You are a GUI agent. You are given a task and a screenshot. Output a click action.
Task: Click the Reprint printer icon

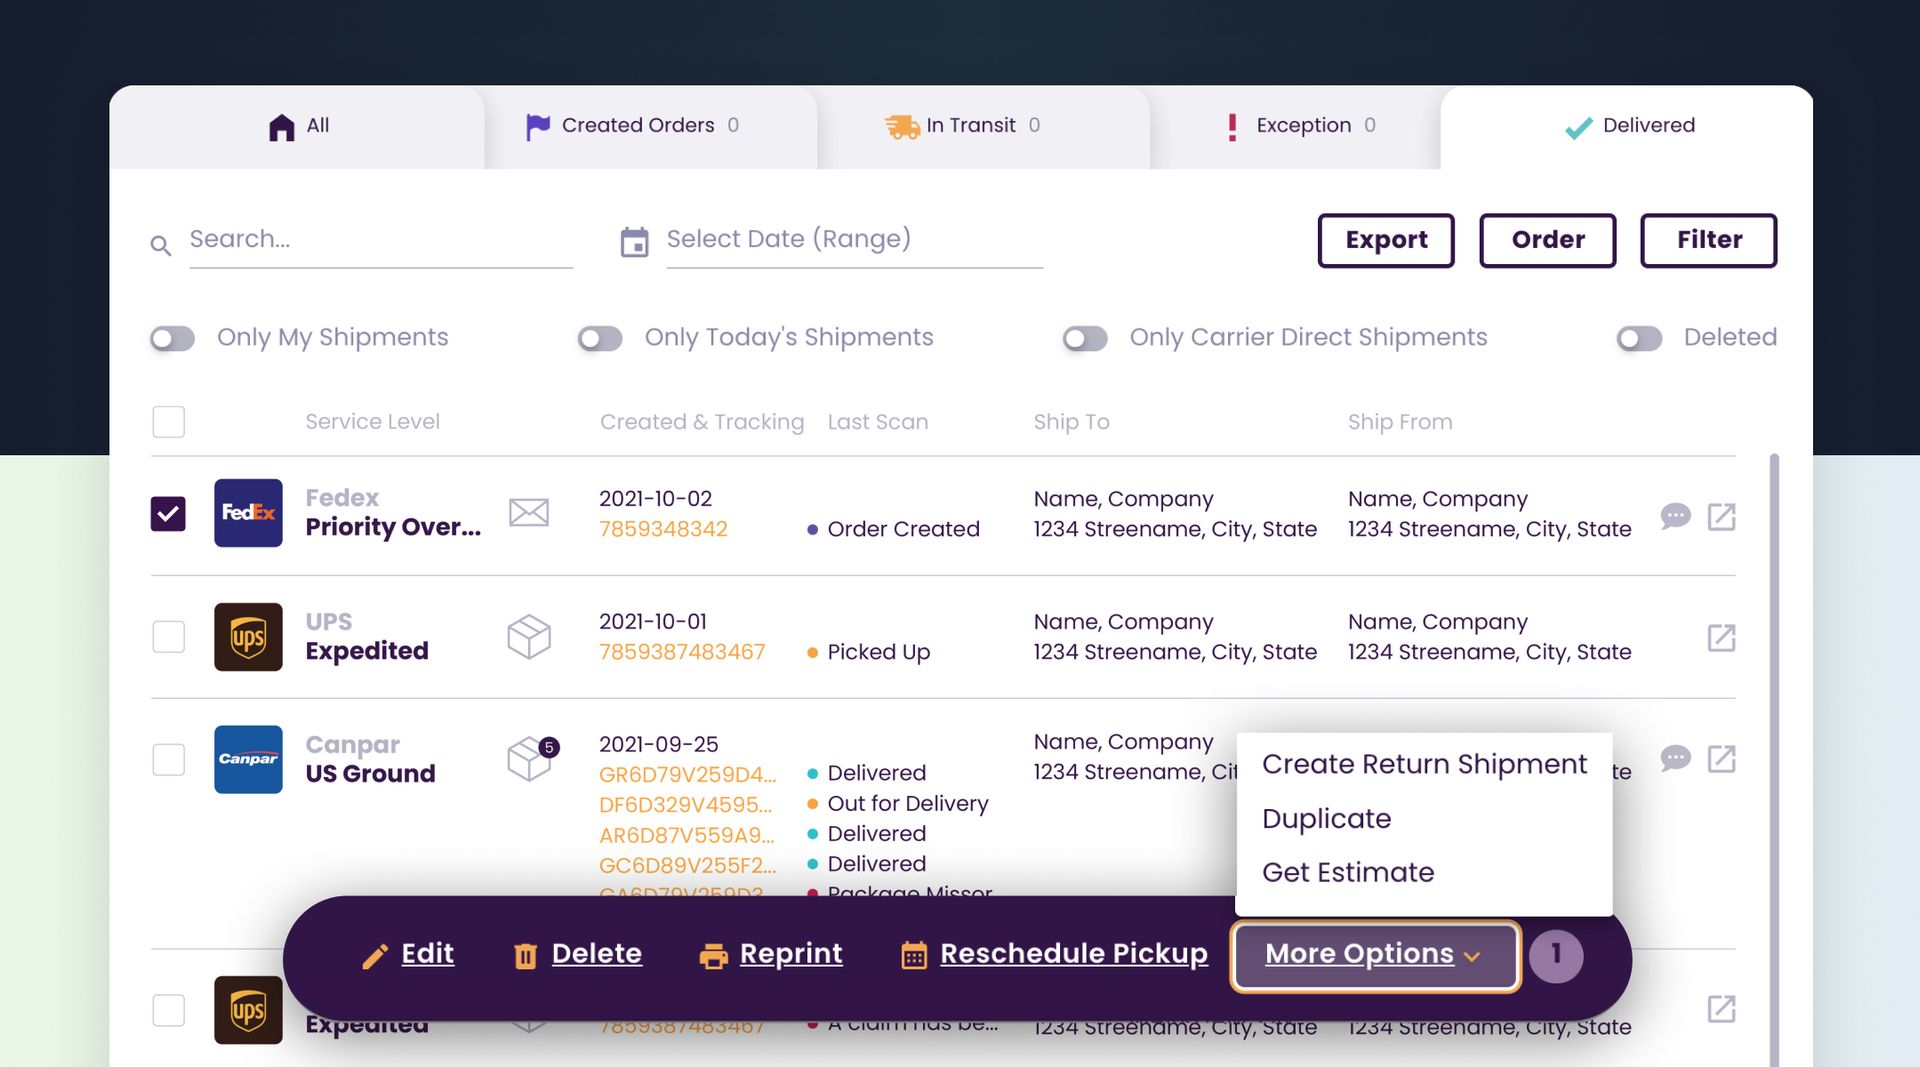click(x=713, y=955)
